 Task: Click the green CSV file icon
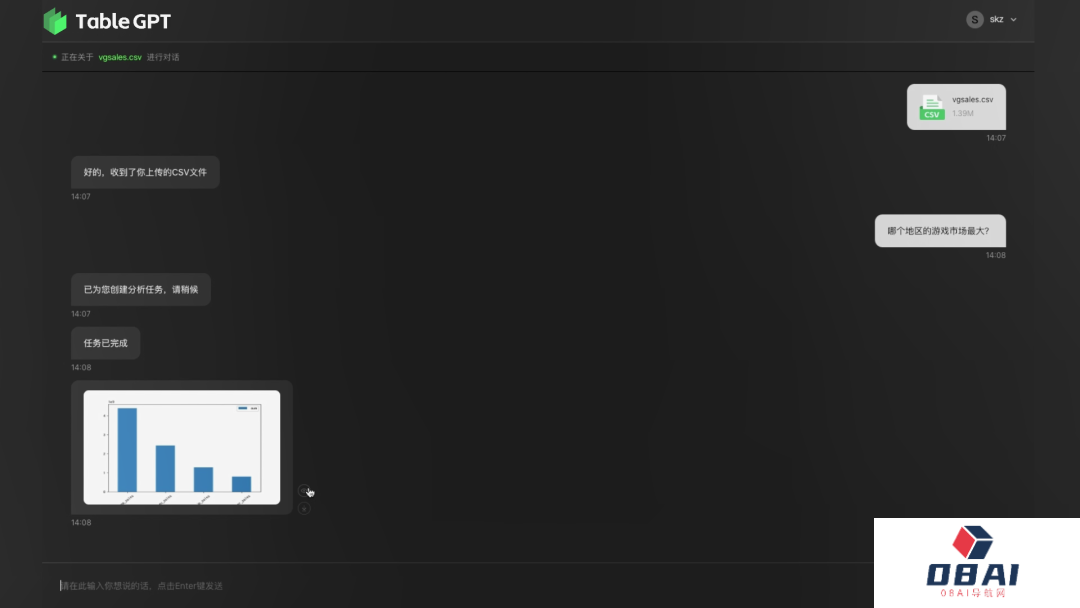932,107
